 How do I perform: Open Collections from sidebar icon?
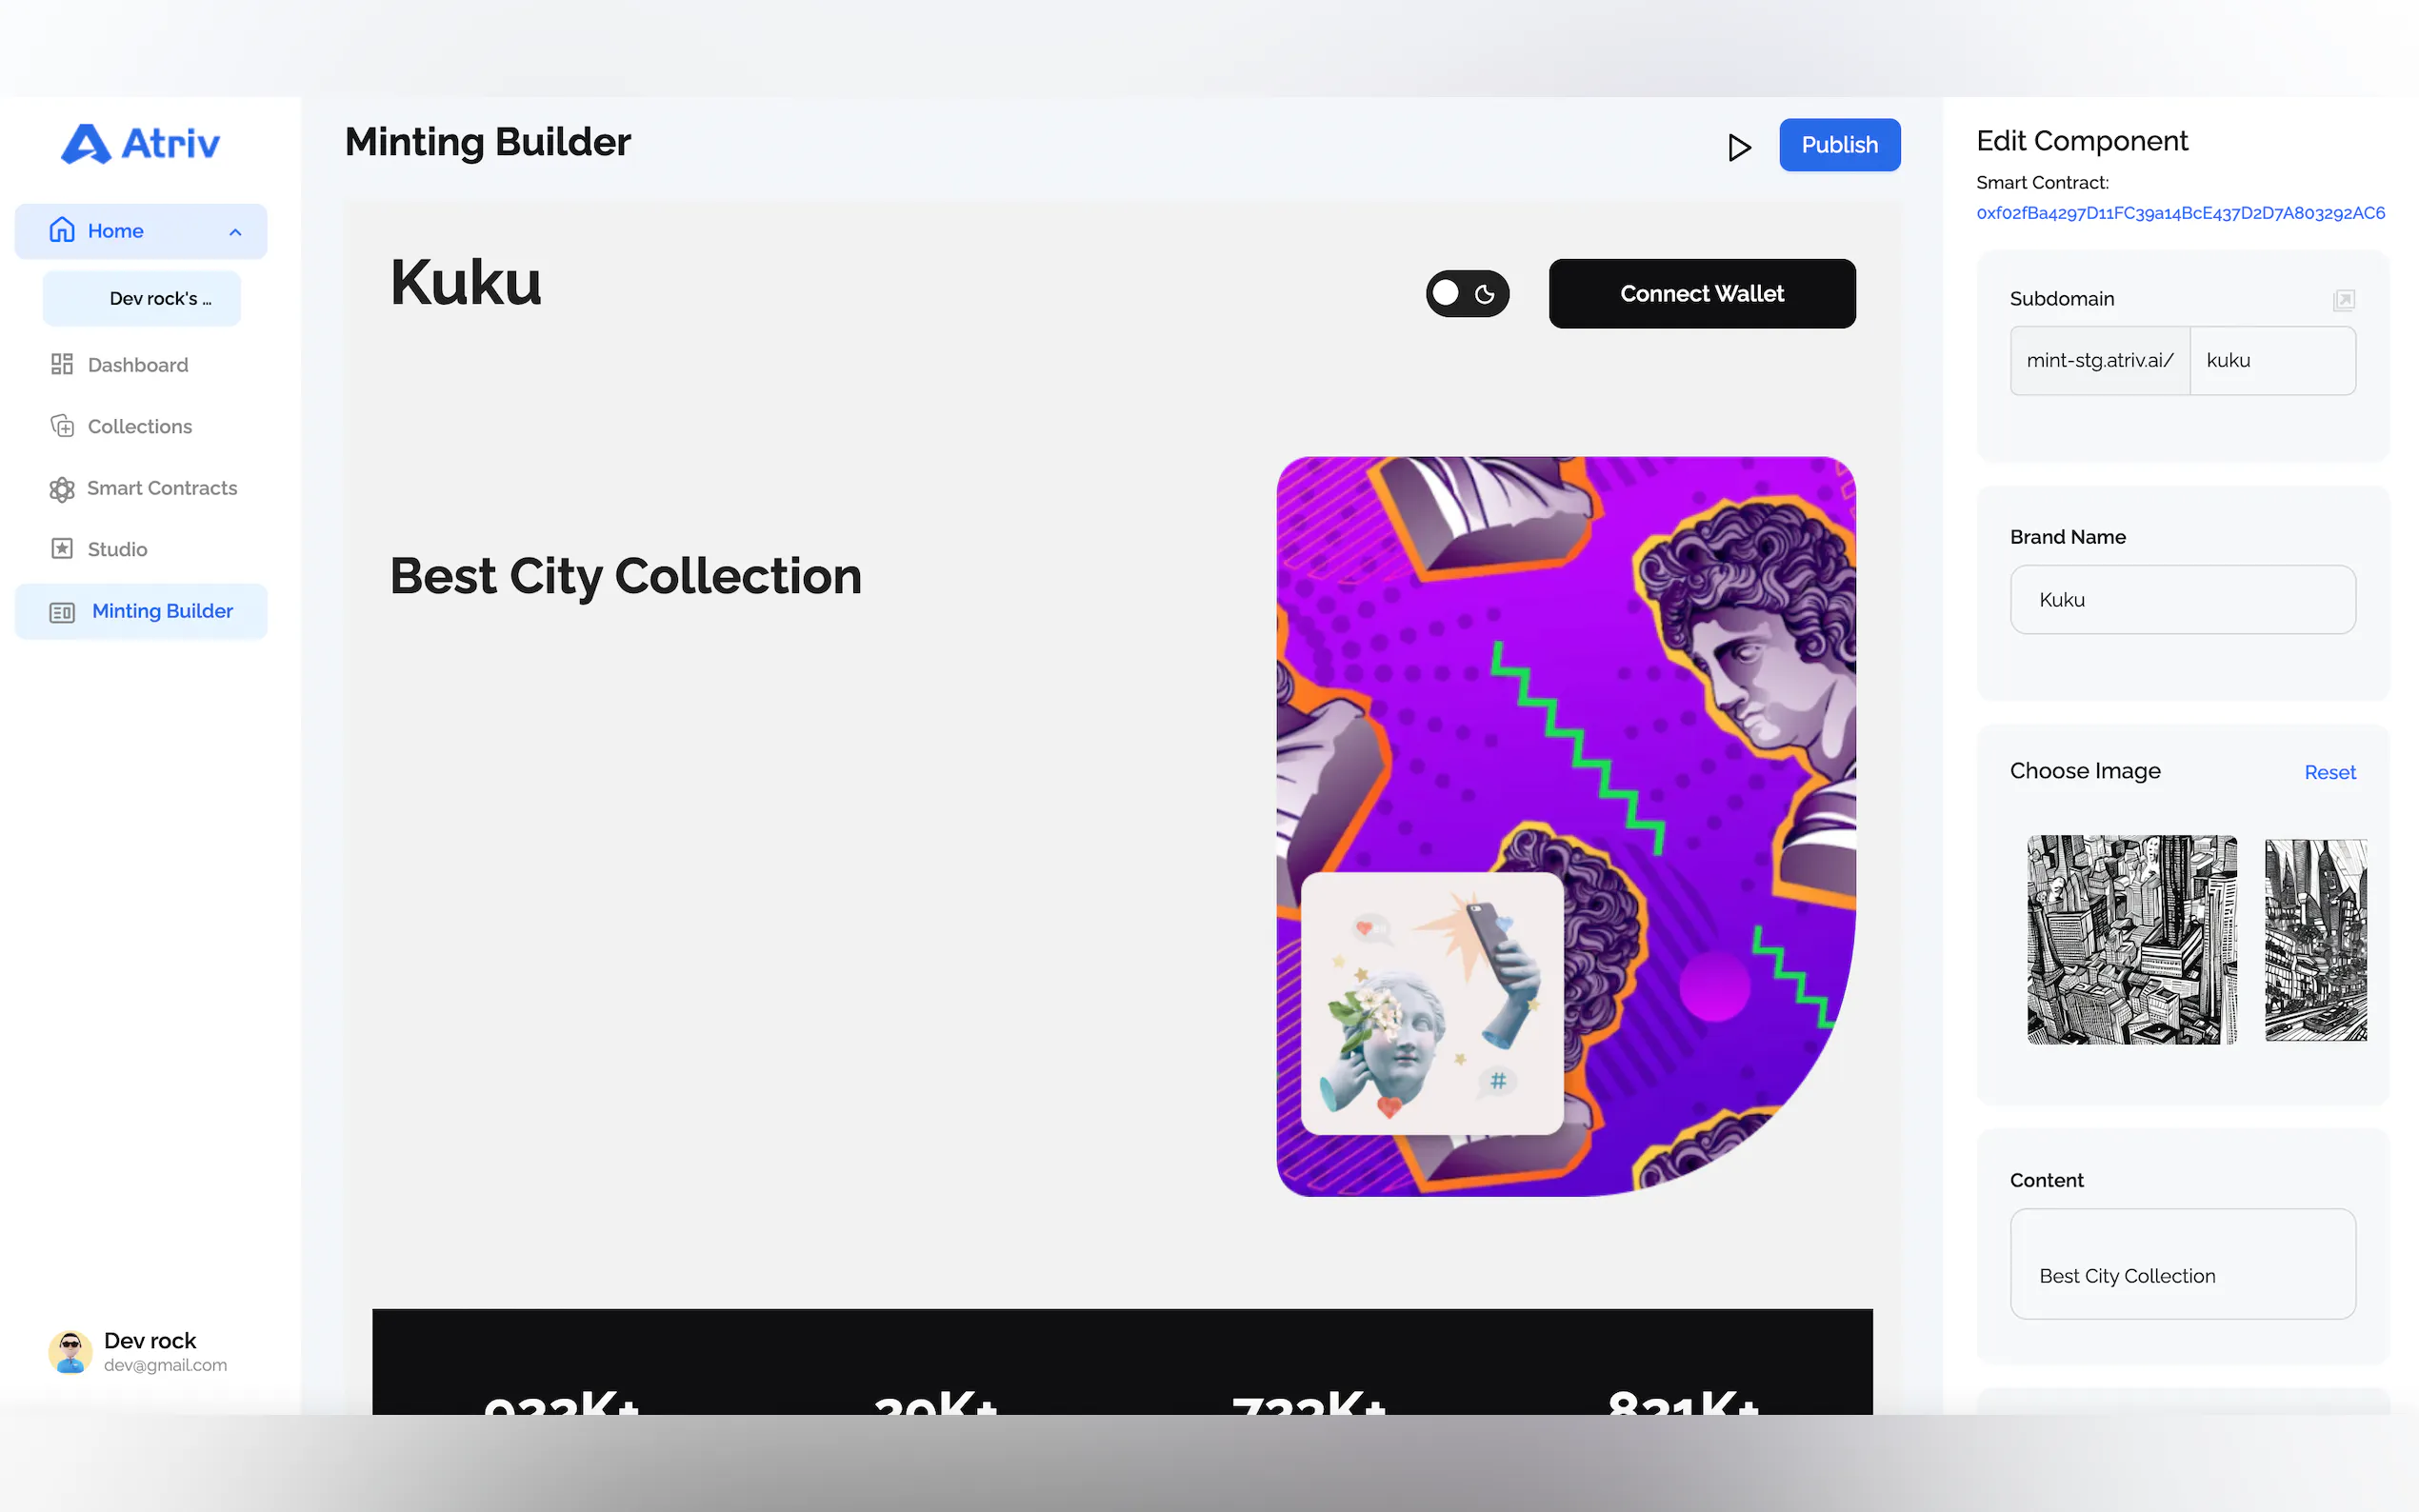[x=62, y=426]
